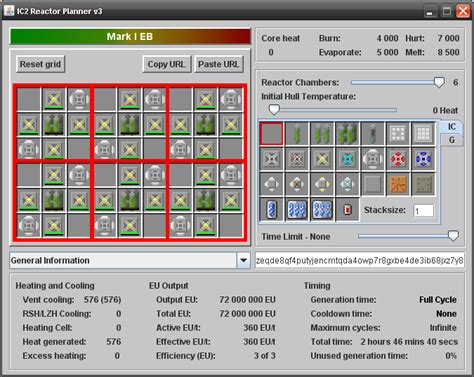This screenshot has height=377, width=474.
Task: Choose the yellow-cross heat vent in palette
Action: coord(322,159)
